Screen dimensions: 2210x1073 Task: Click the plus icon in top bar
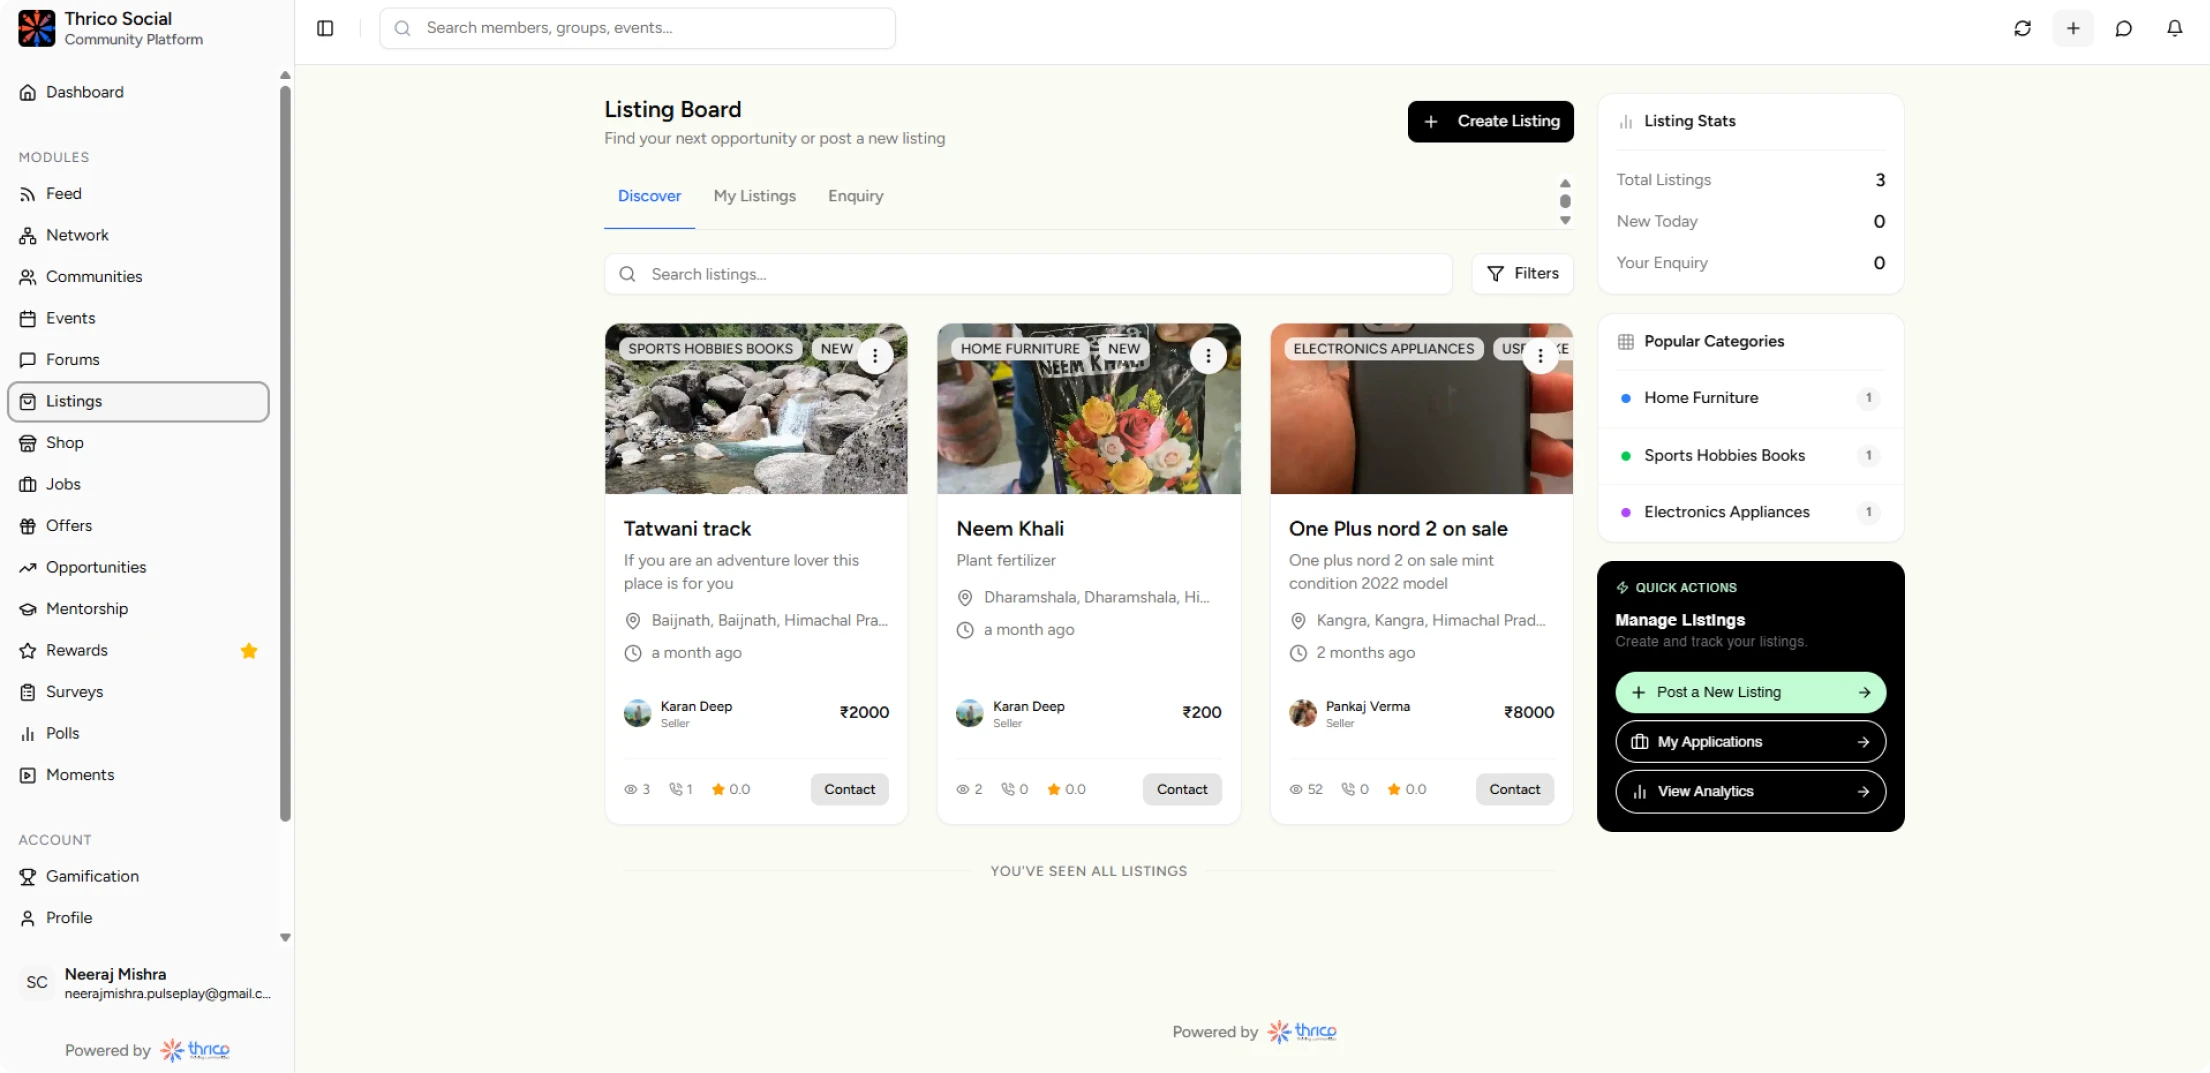point(2073,28)
